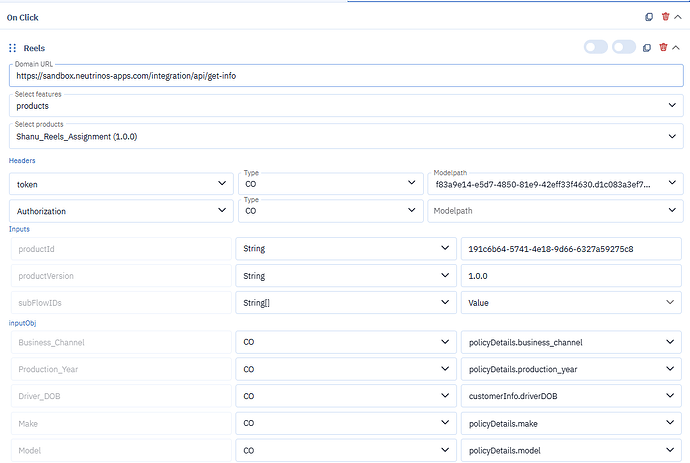
Task: Open the Select products dropdown
Action: pos(346,136)
